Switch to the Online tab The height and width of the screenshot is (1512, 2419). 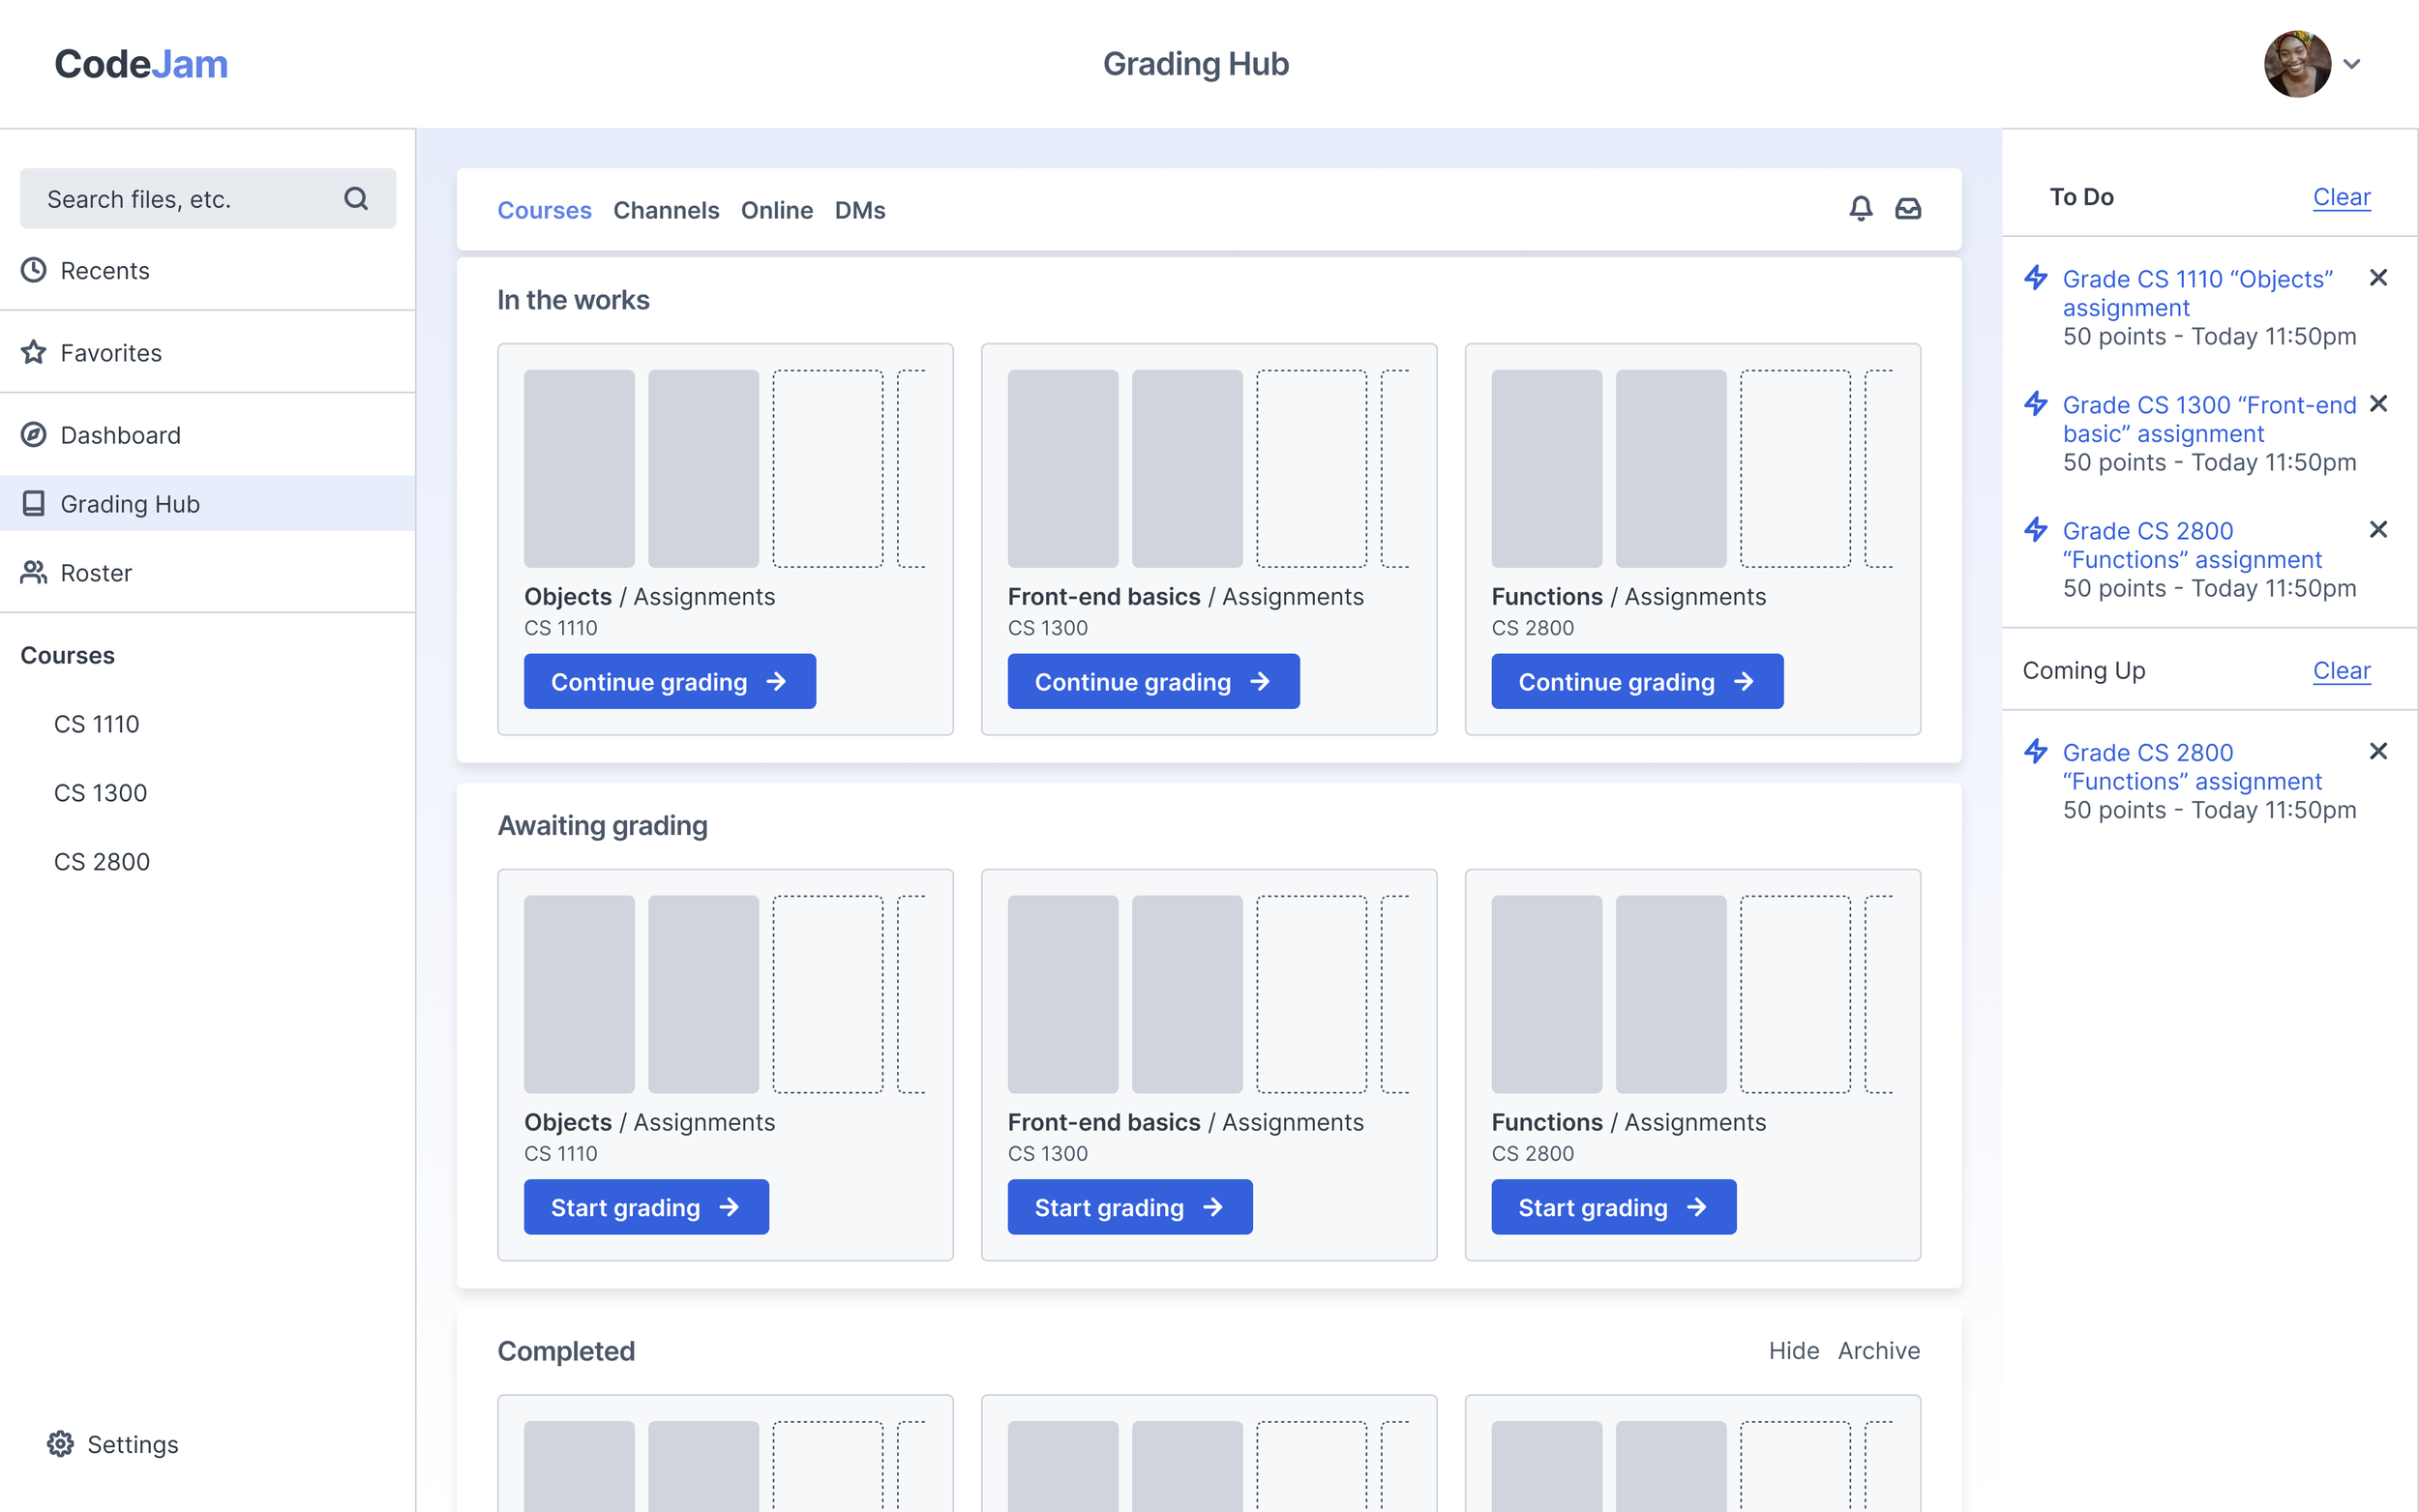[x=777, y=210]
